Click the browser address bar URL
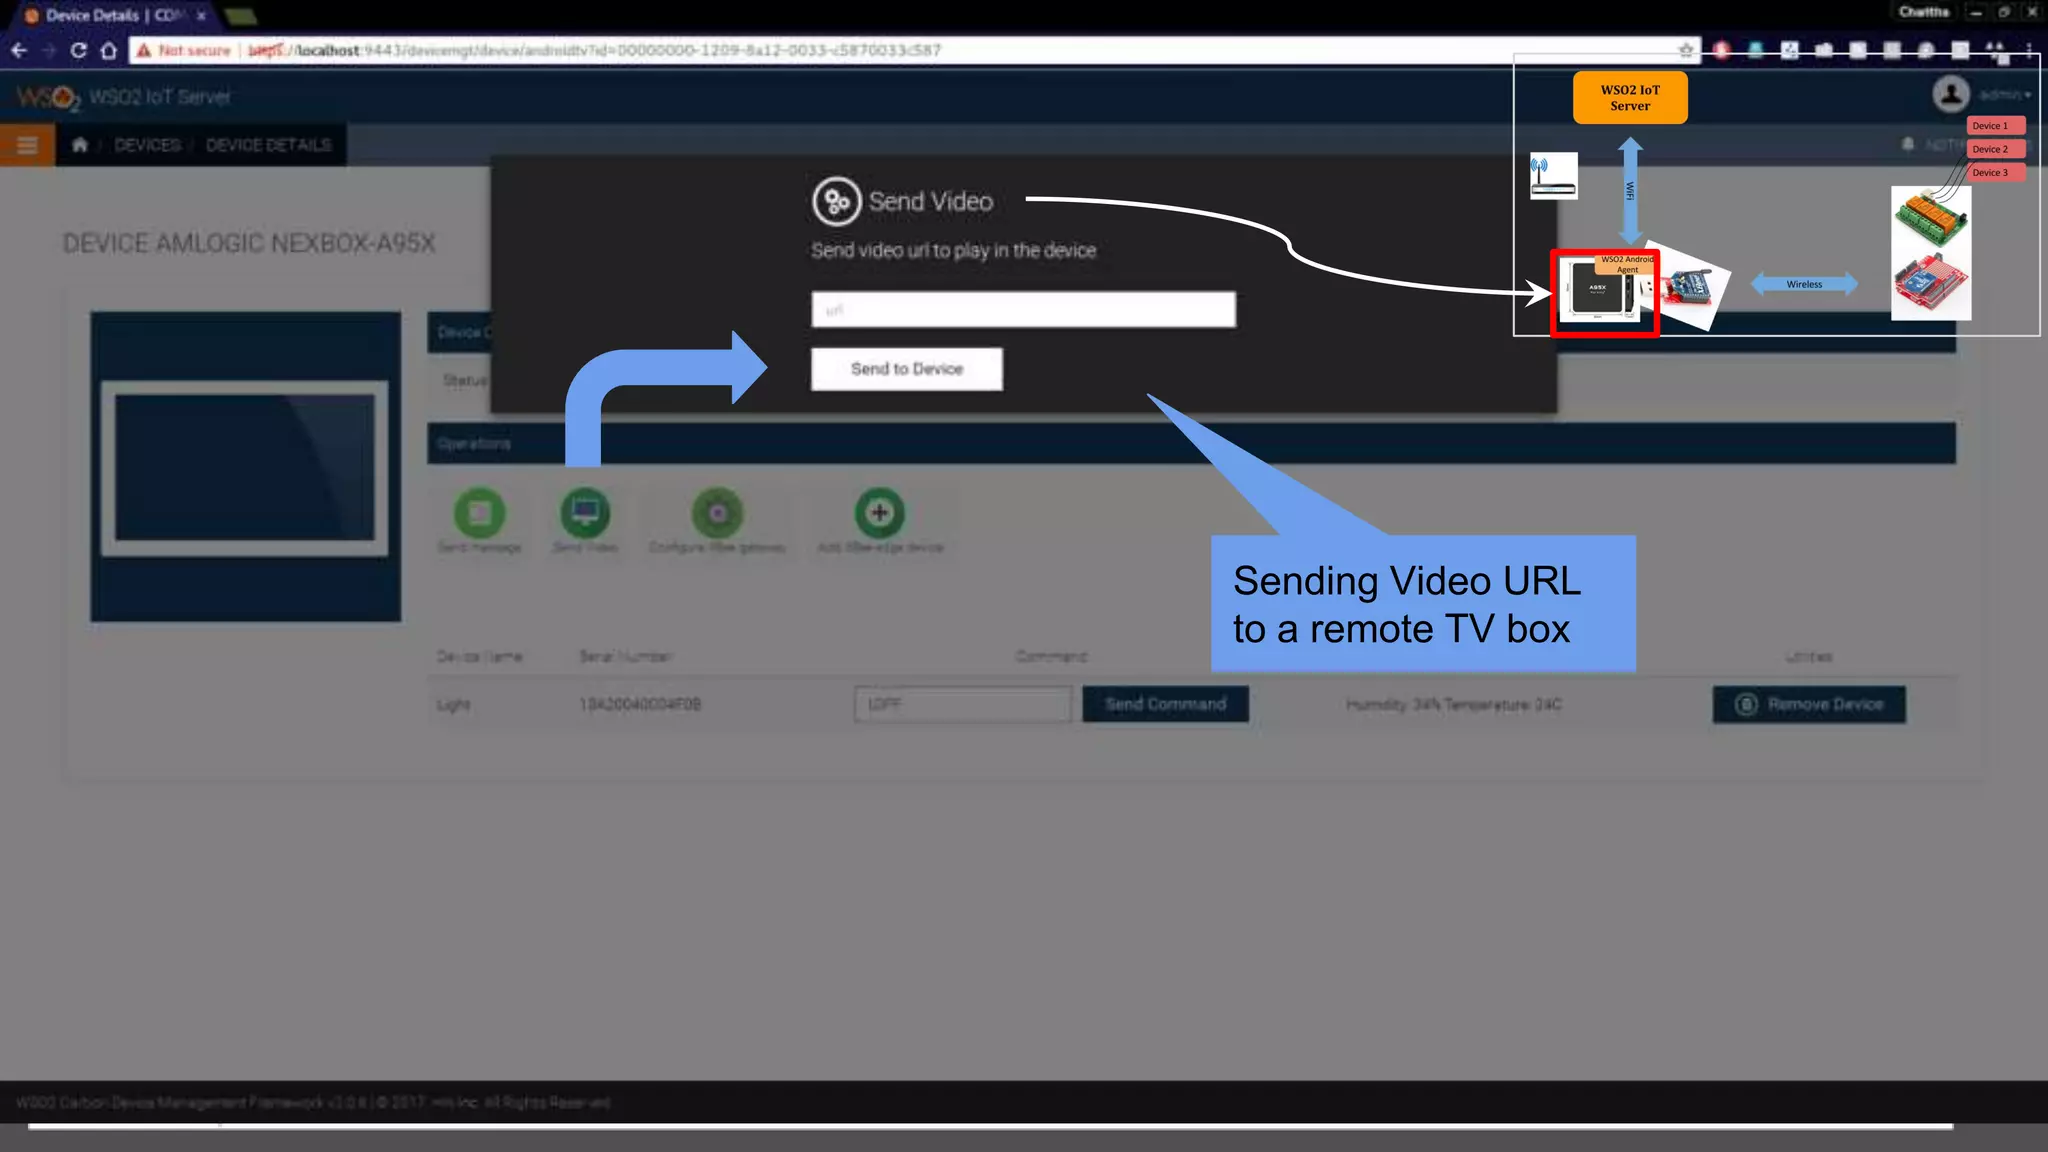This screenshot has height=1152, width=2048. pos(595,50)
